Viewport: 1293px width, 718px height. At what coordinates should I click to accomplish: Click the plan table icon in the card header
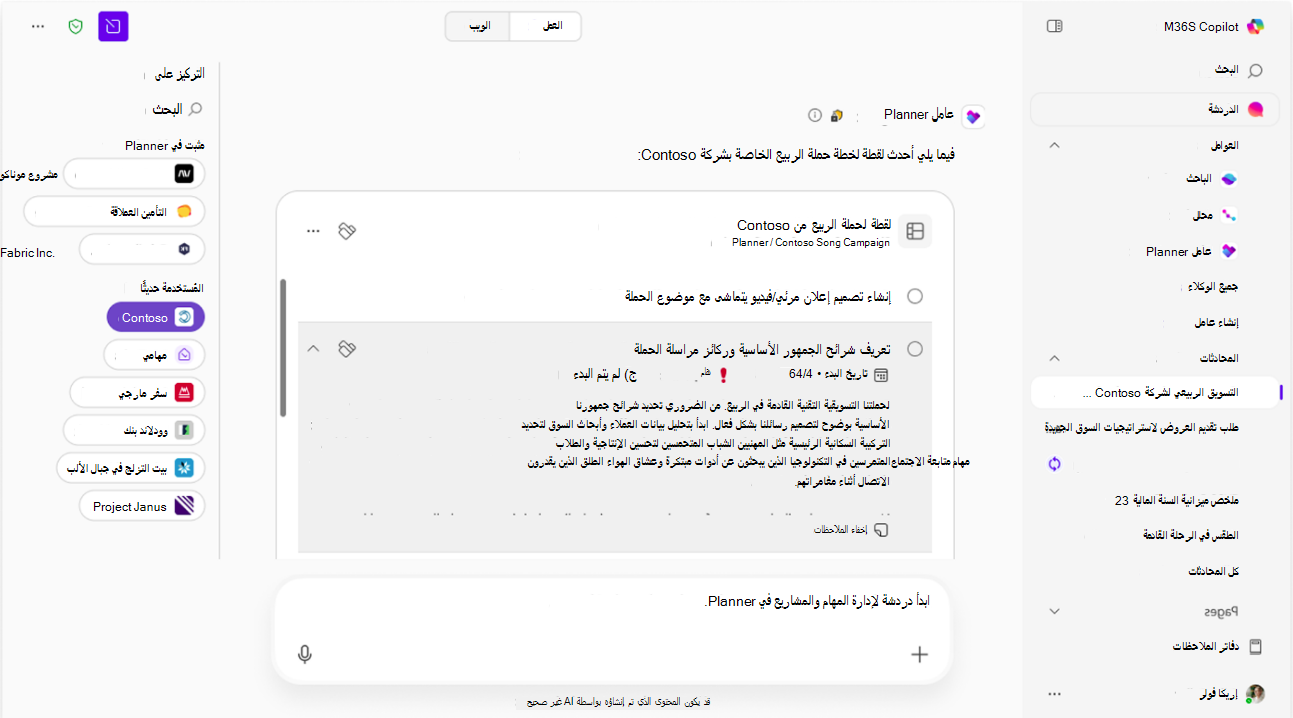914,231
